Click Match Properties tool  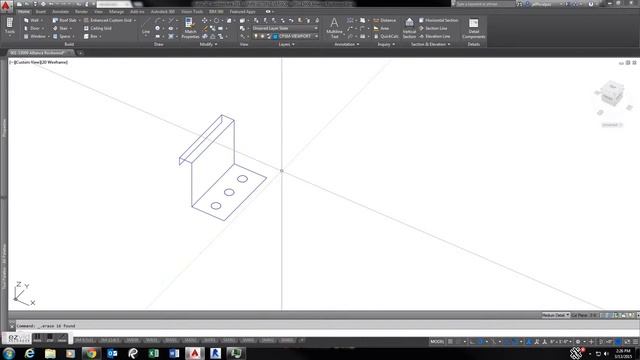(x=190, y=28)
